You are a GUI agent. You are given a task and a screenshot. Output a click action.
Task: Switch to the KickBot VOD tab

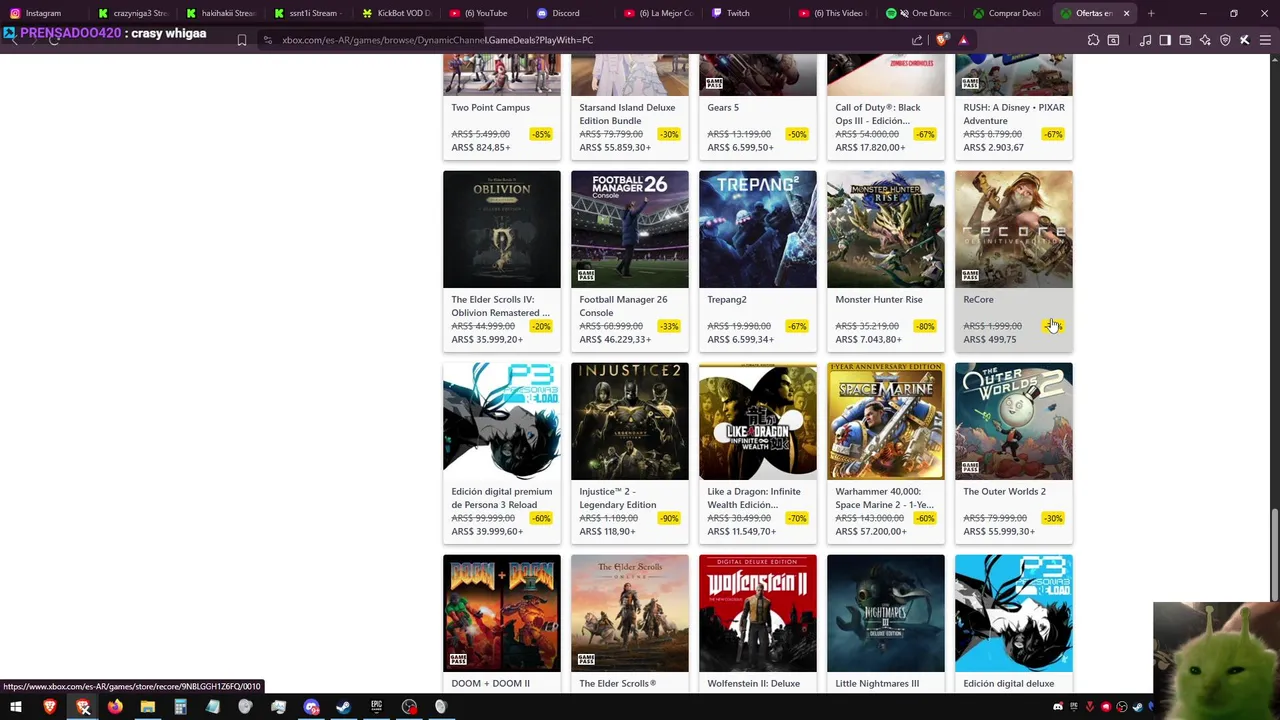coord(397,13)
